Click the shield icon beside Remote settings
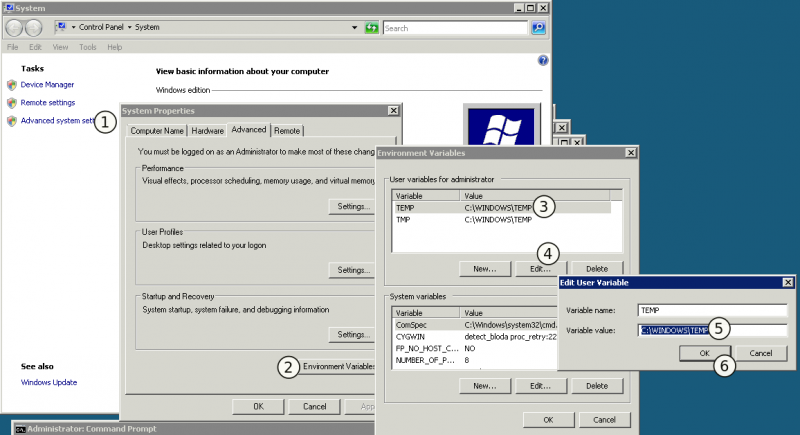Viewport: 800px width, 435px height. coord(12,103)
